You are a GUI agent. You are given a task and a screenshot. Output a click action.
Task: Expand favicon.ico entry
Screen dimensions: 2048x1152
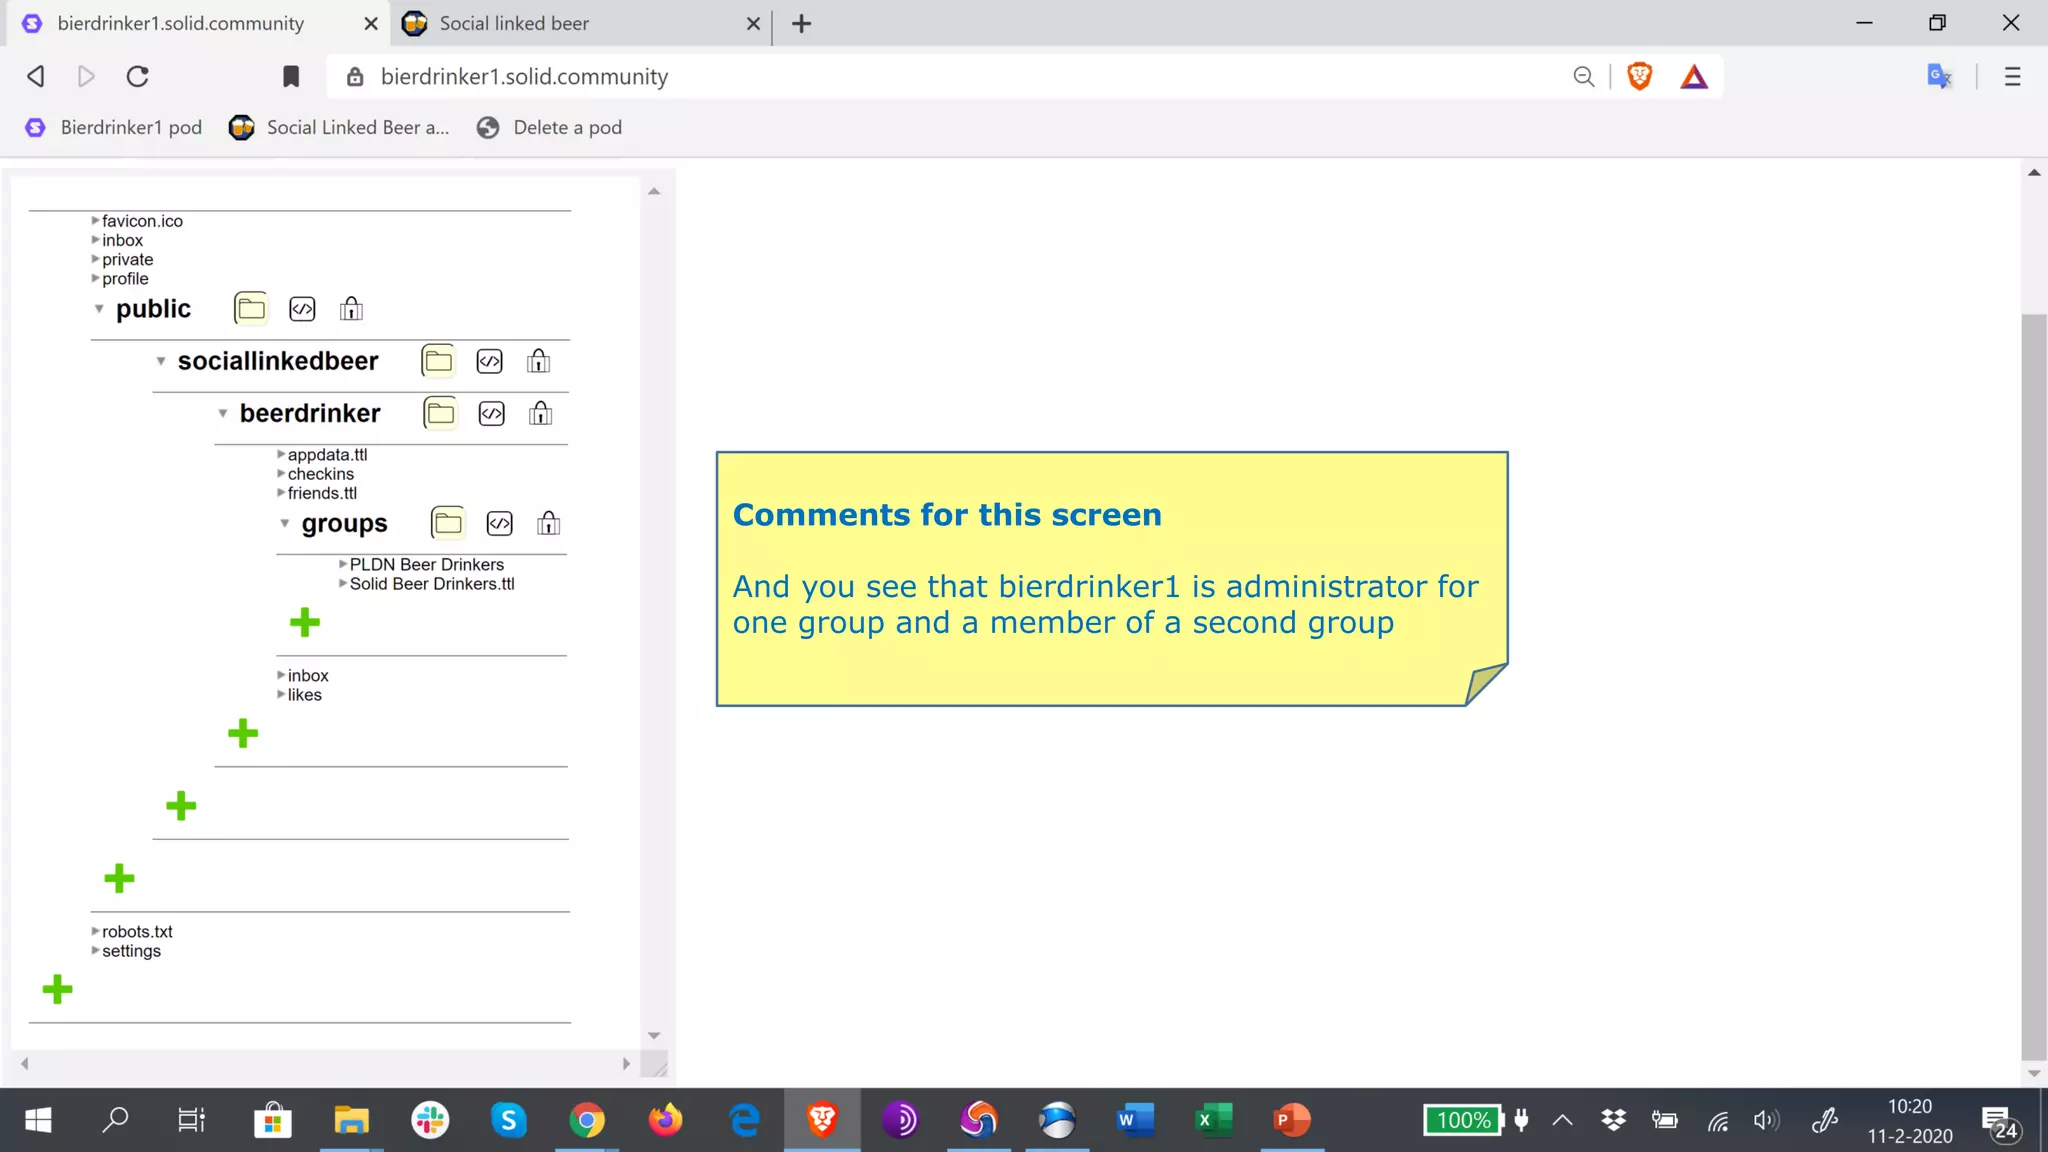click(x=96, y=221)
